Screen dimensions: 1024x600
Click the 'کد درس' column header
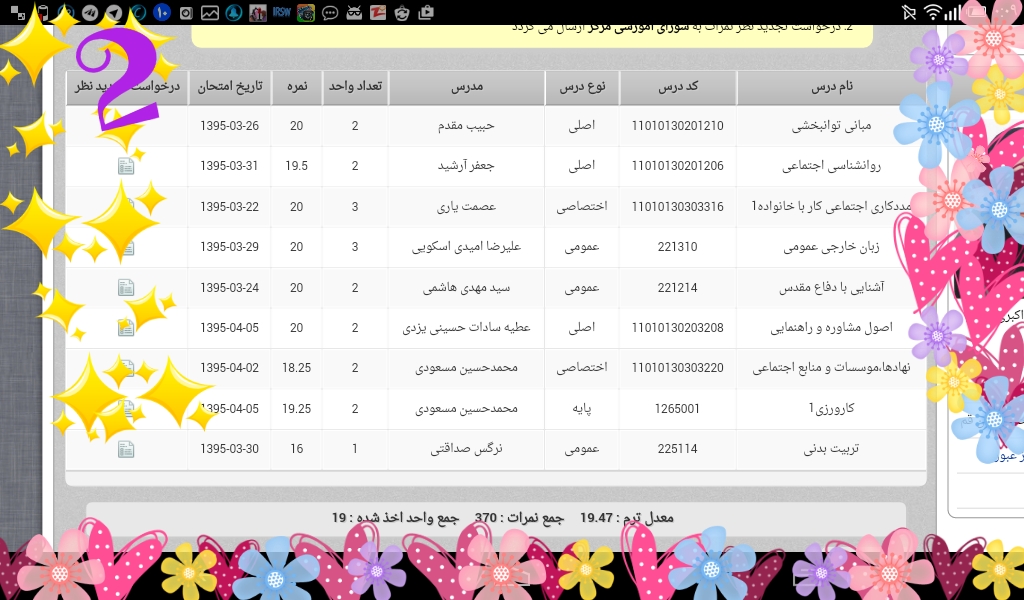coord(678,87)
